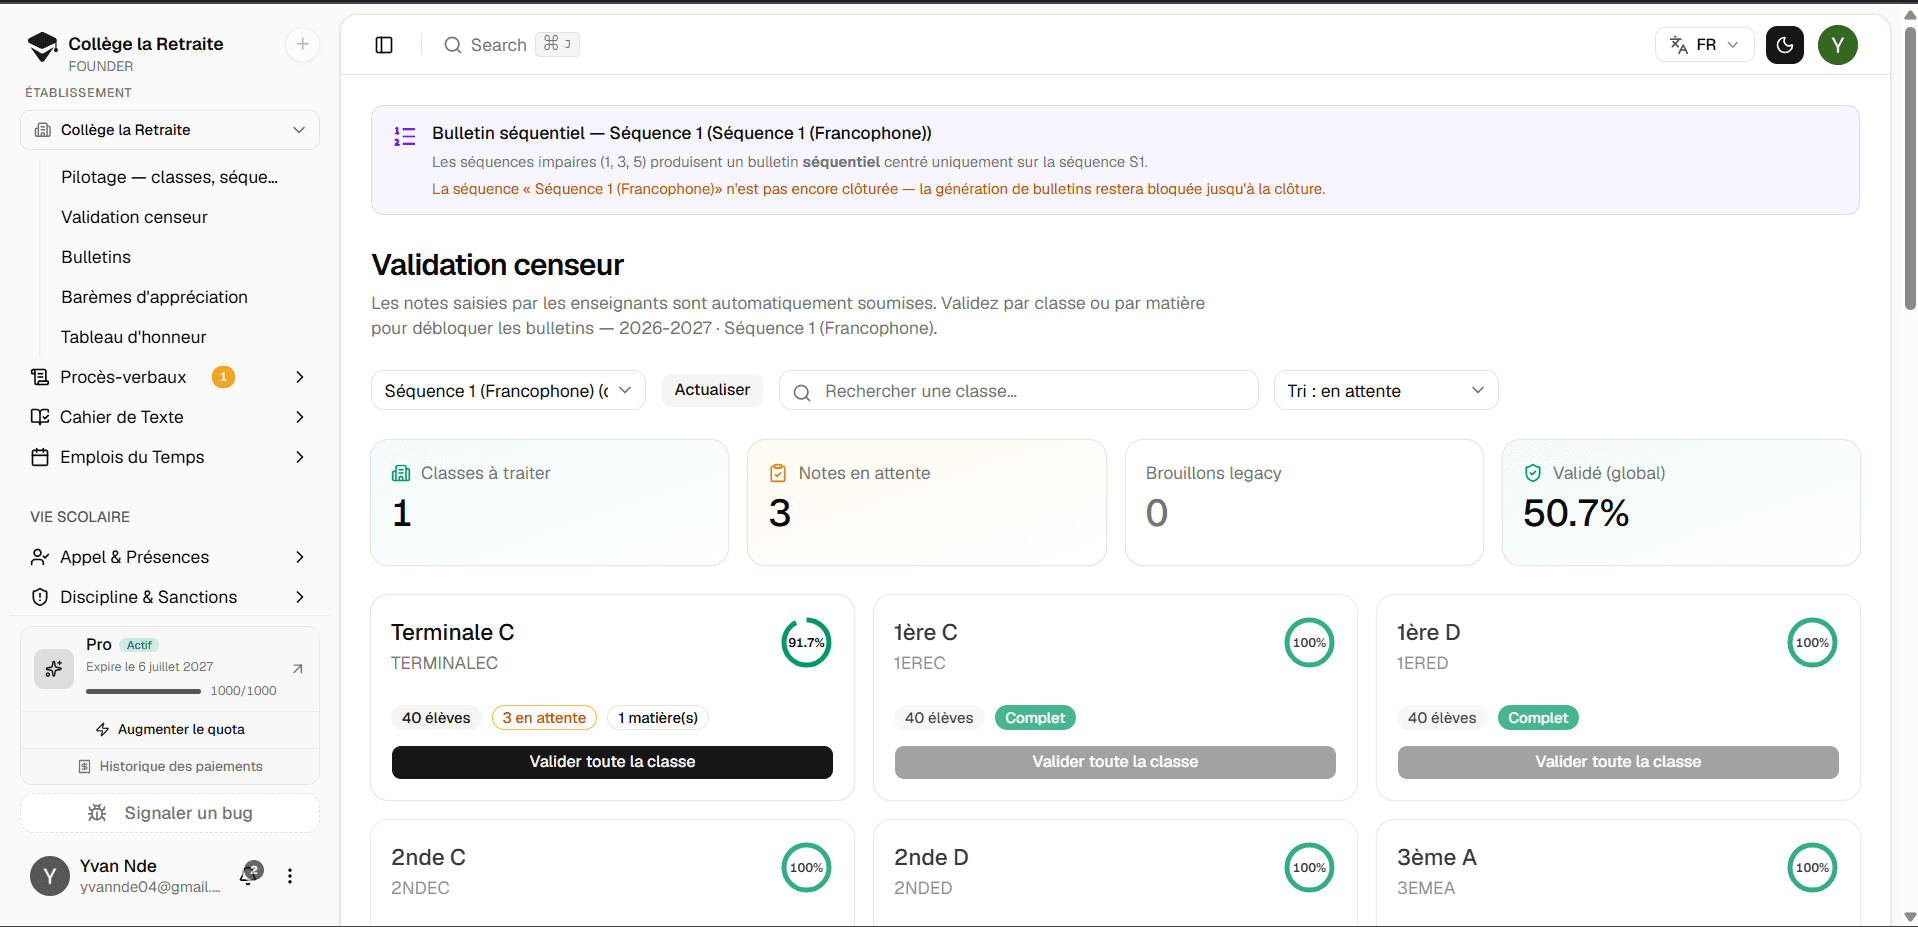Click the Classes à traiter building icon
This screenshot has height=927, width=1918.
pyautogui.click(x=401, y=473)
